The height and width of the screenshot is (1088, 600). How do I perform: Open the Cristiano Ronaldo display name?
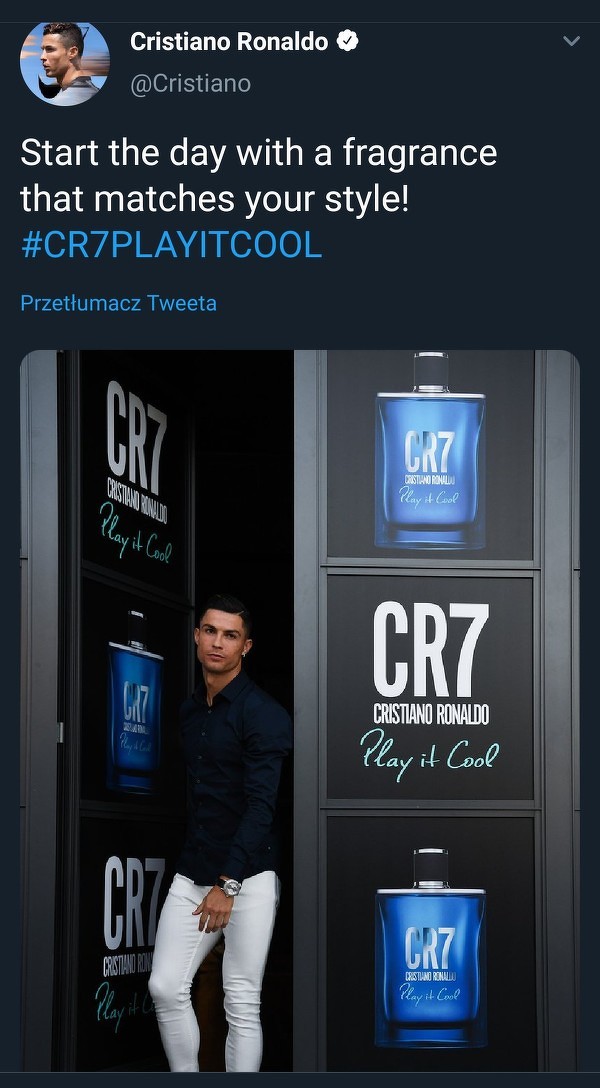(x=229, y=42)
